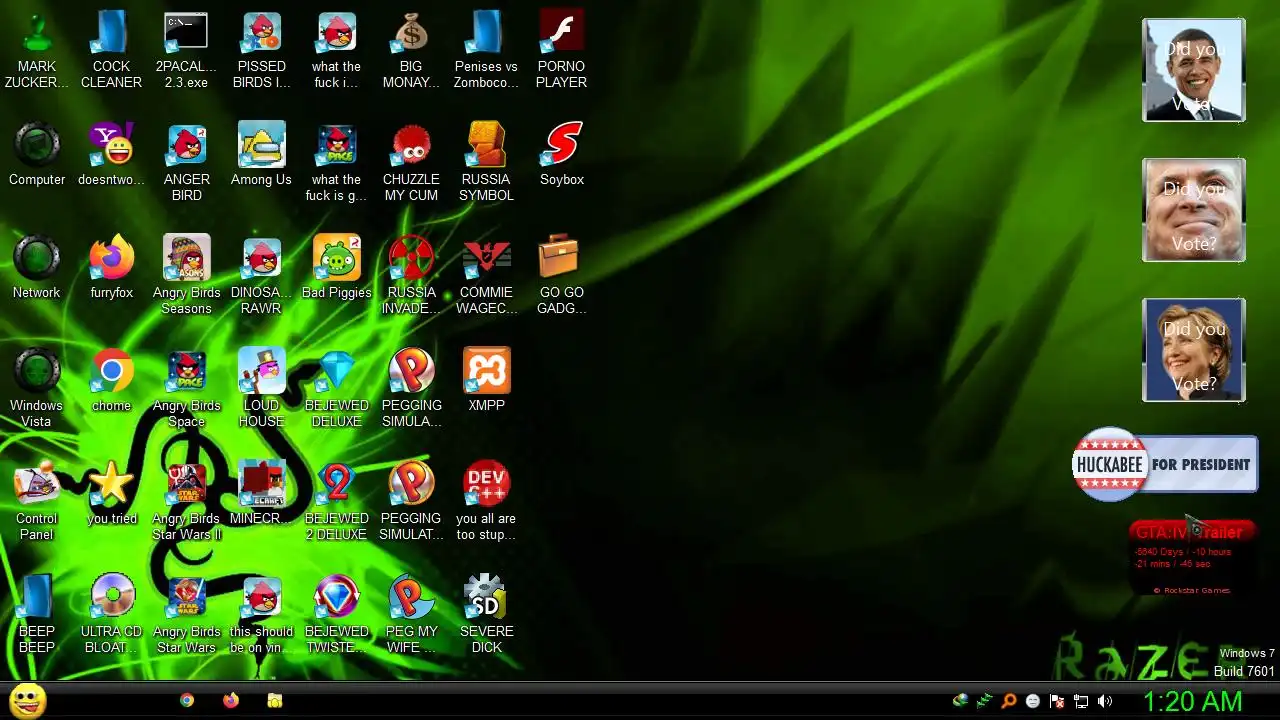Launch the Dev-C++ 'you all are too stup...' icon
1280x720 pixels.
pyautogui.click(x=486, y=502)
